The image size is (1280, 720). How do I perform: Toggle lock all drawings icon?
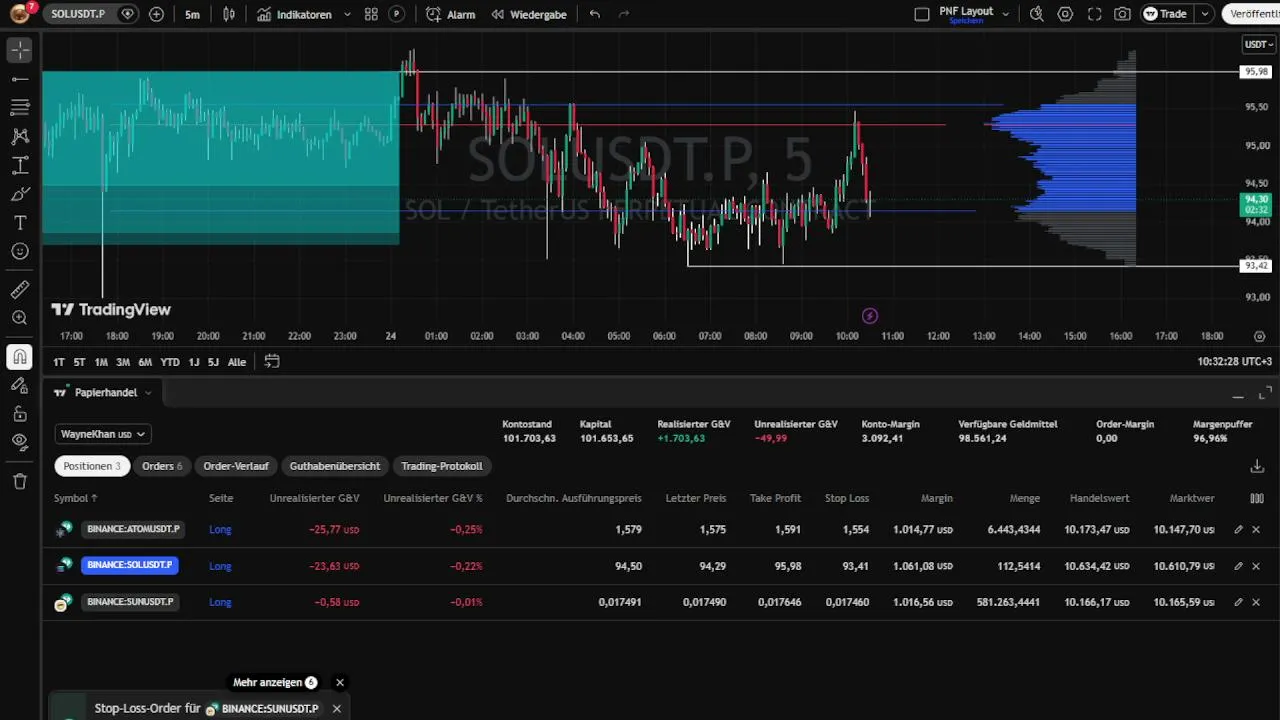(x=20, y=413)
